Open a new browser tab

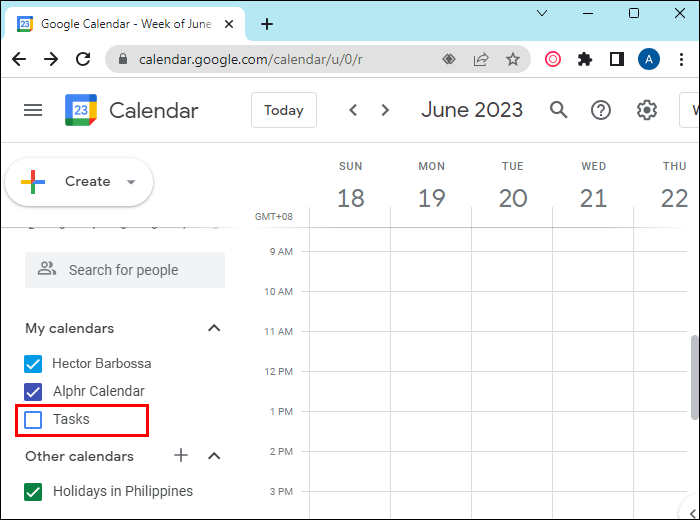(267, 24)
